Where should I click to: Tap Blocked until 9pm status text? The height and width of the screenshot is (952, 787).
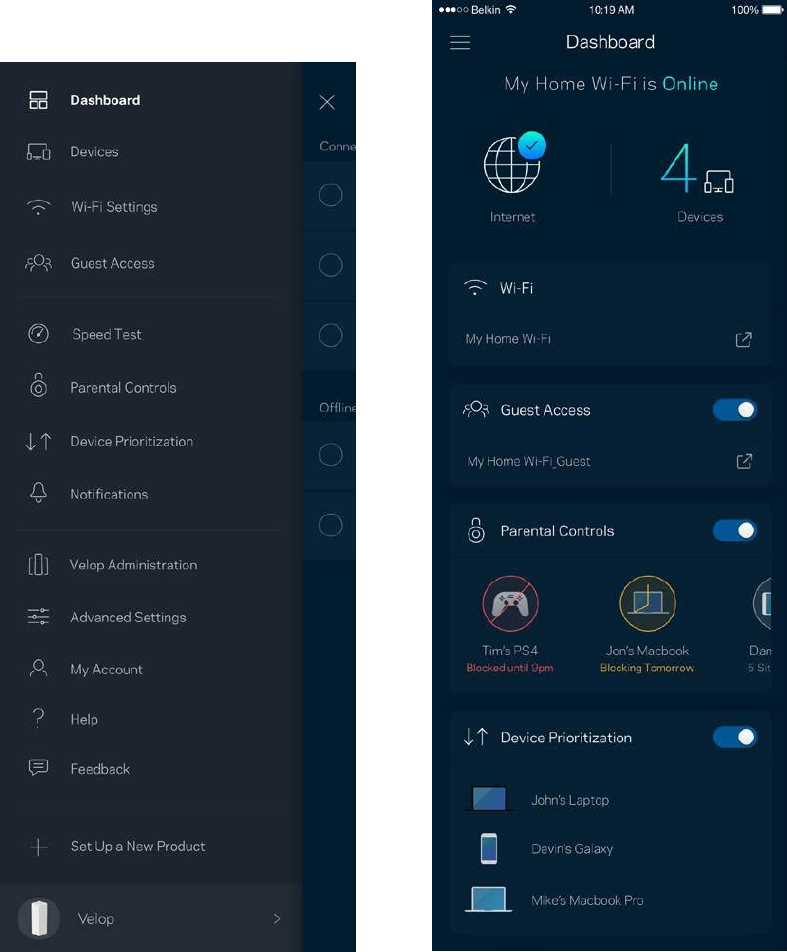click(x=509, y=668)
